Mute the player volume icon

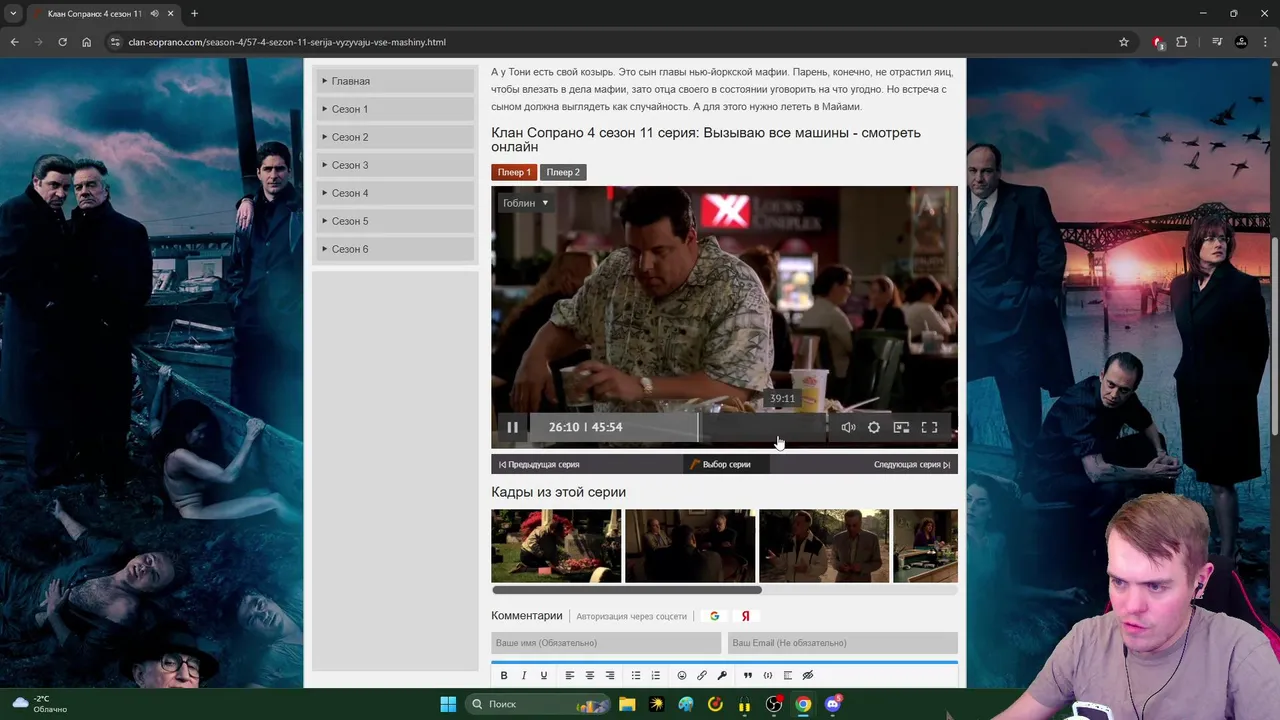(848, 427)
